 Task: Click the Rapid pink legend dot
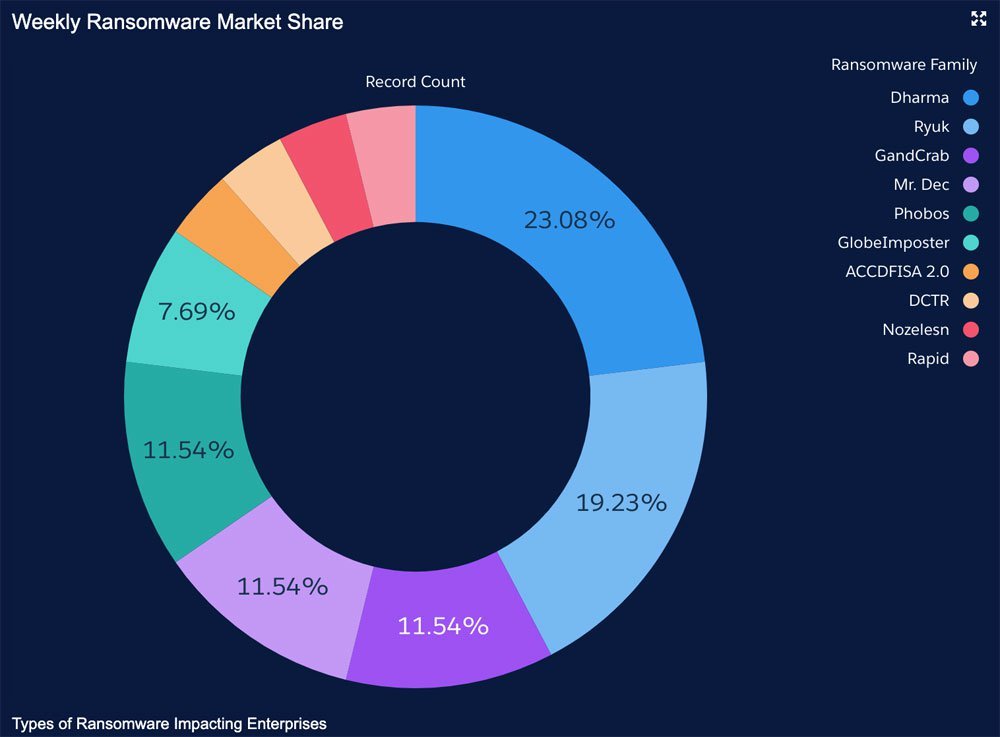(x=970, y=359)
